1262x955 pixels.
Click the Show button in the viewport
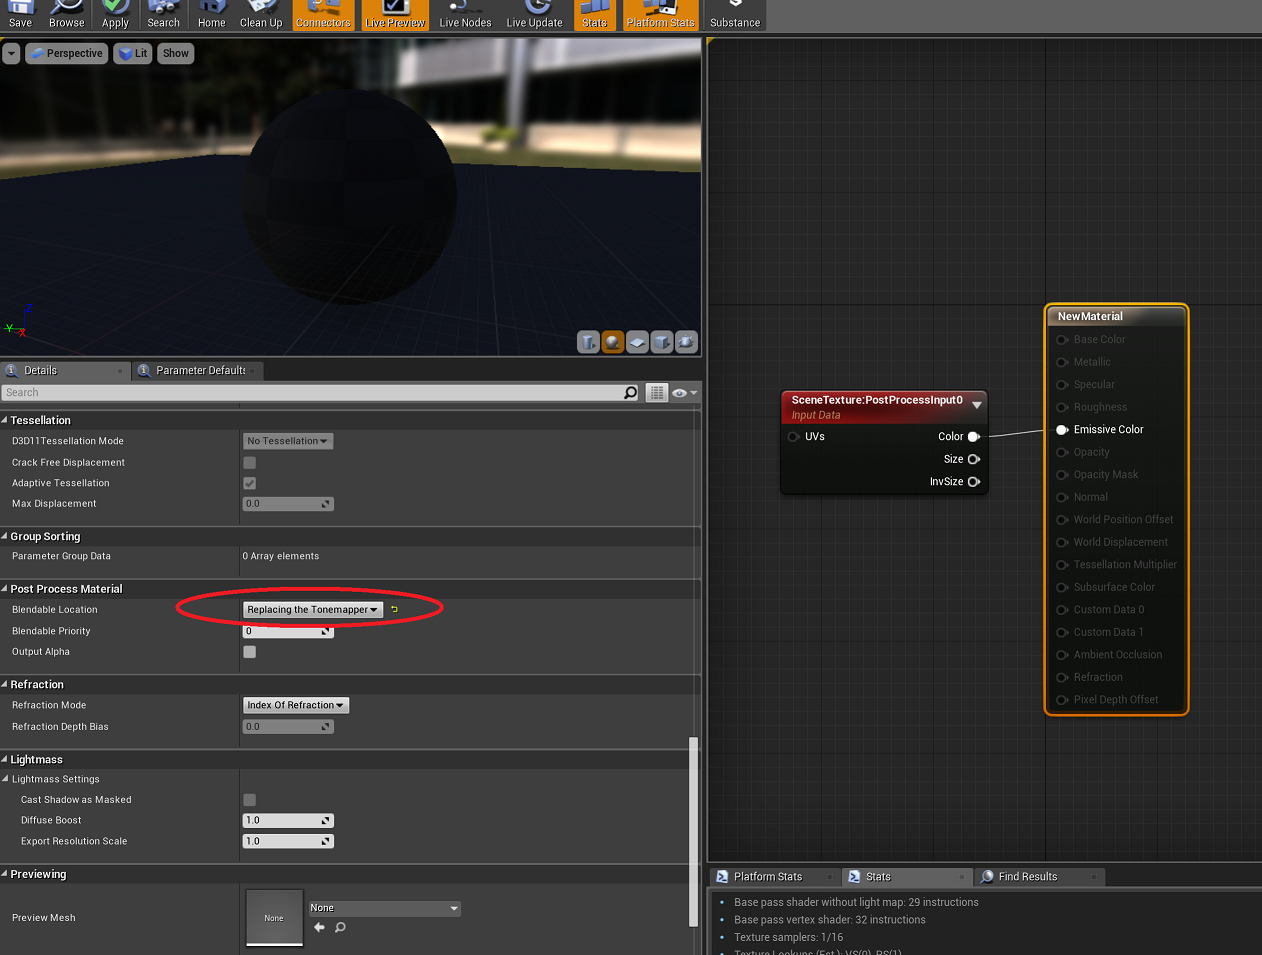click(175, 53)
